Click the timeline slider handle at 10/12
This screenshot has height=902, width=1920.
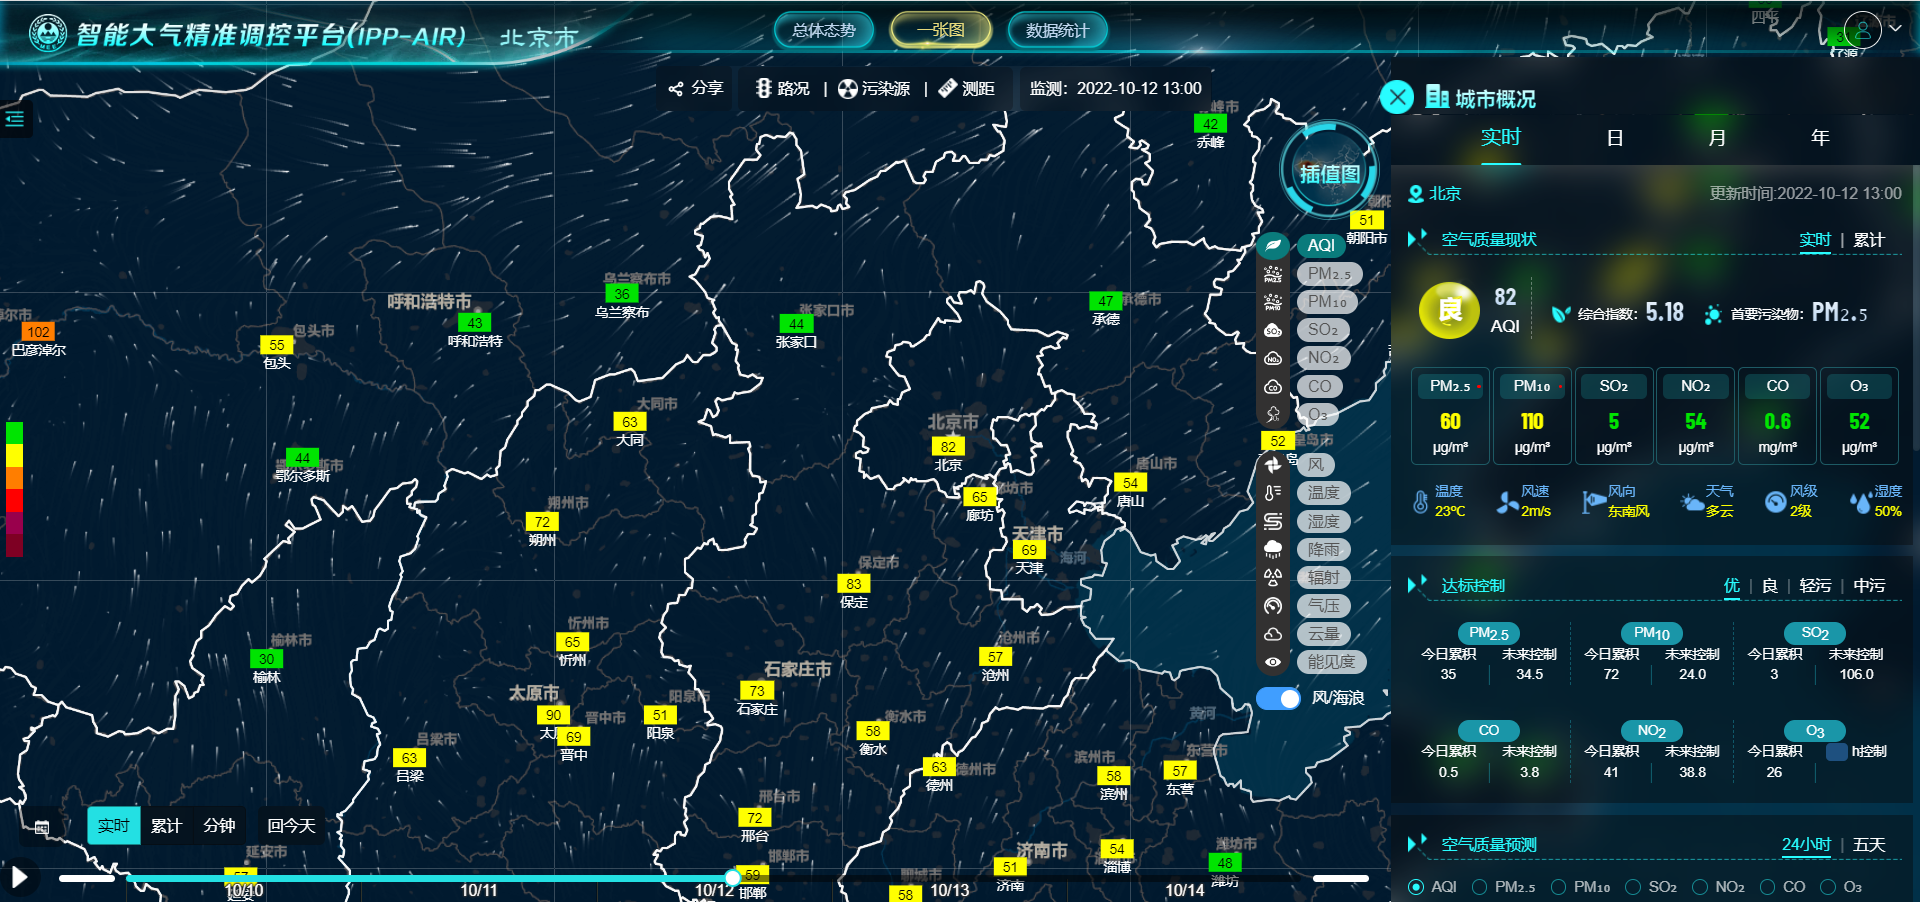(x=733, y=878)
